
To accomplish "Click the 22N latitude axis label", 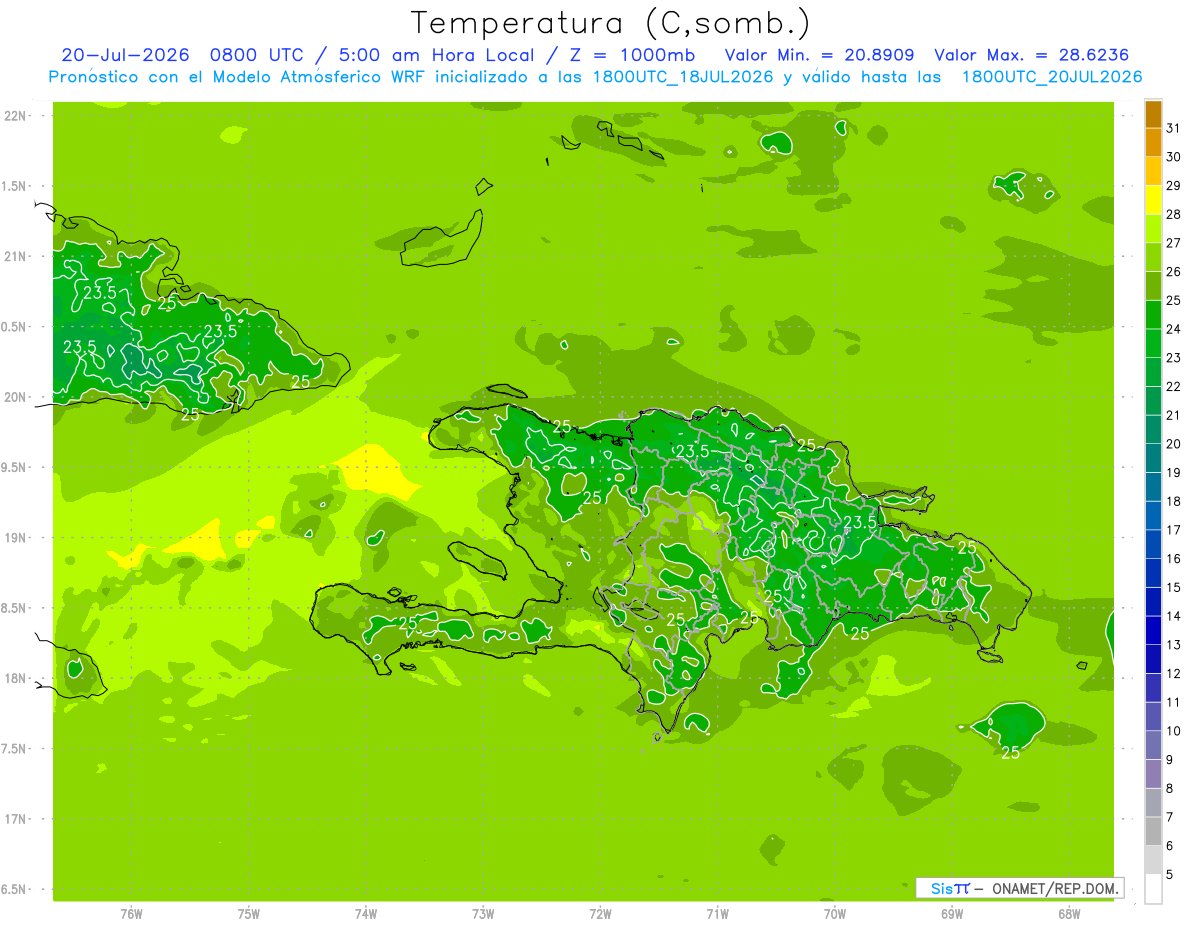I will (17, 116).
